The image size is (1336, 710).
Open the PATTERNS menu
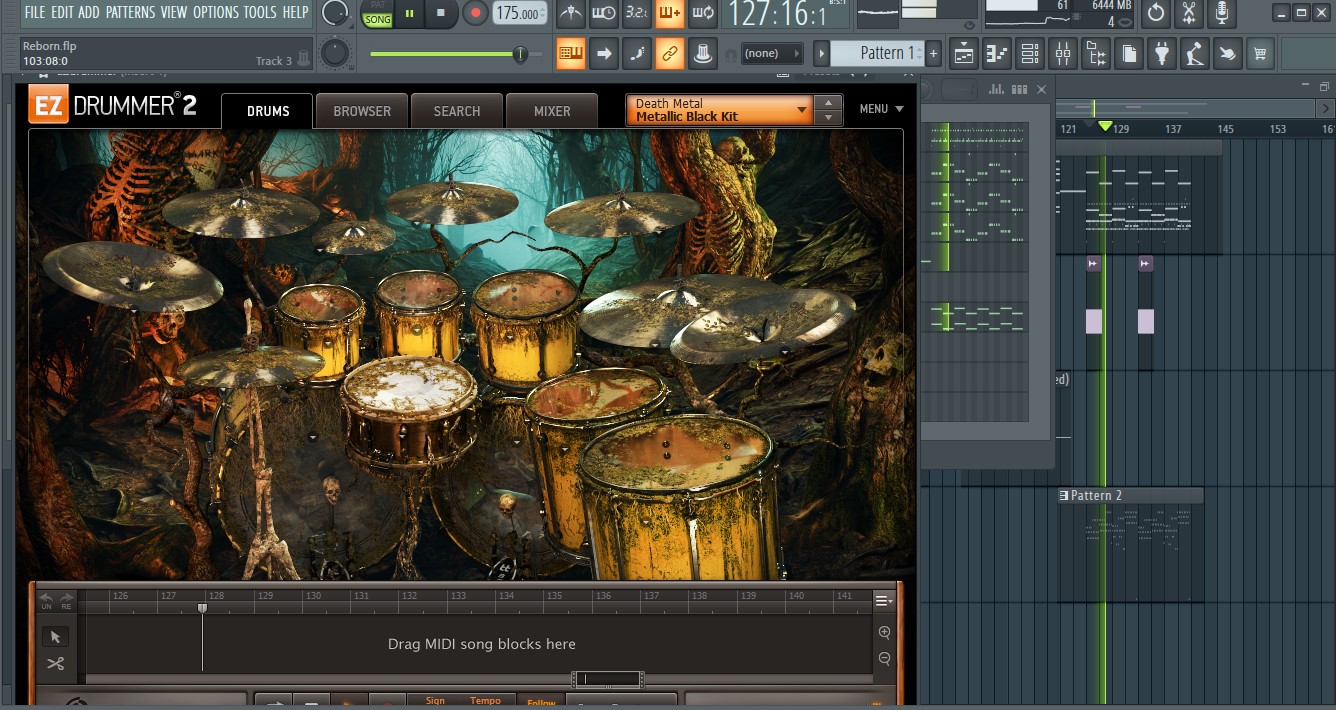pos(130,12)
